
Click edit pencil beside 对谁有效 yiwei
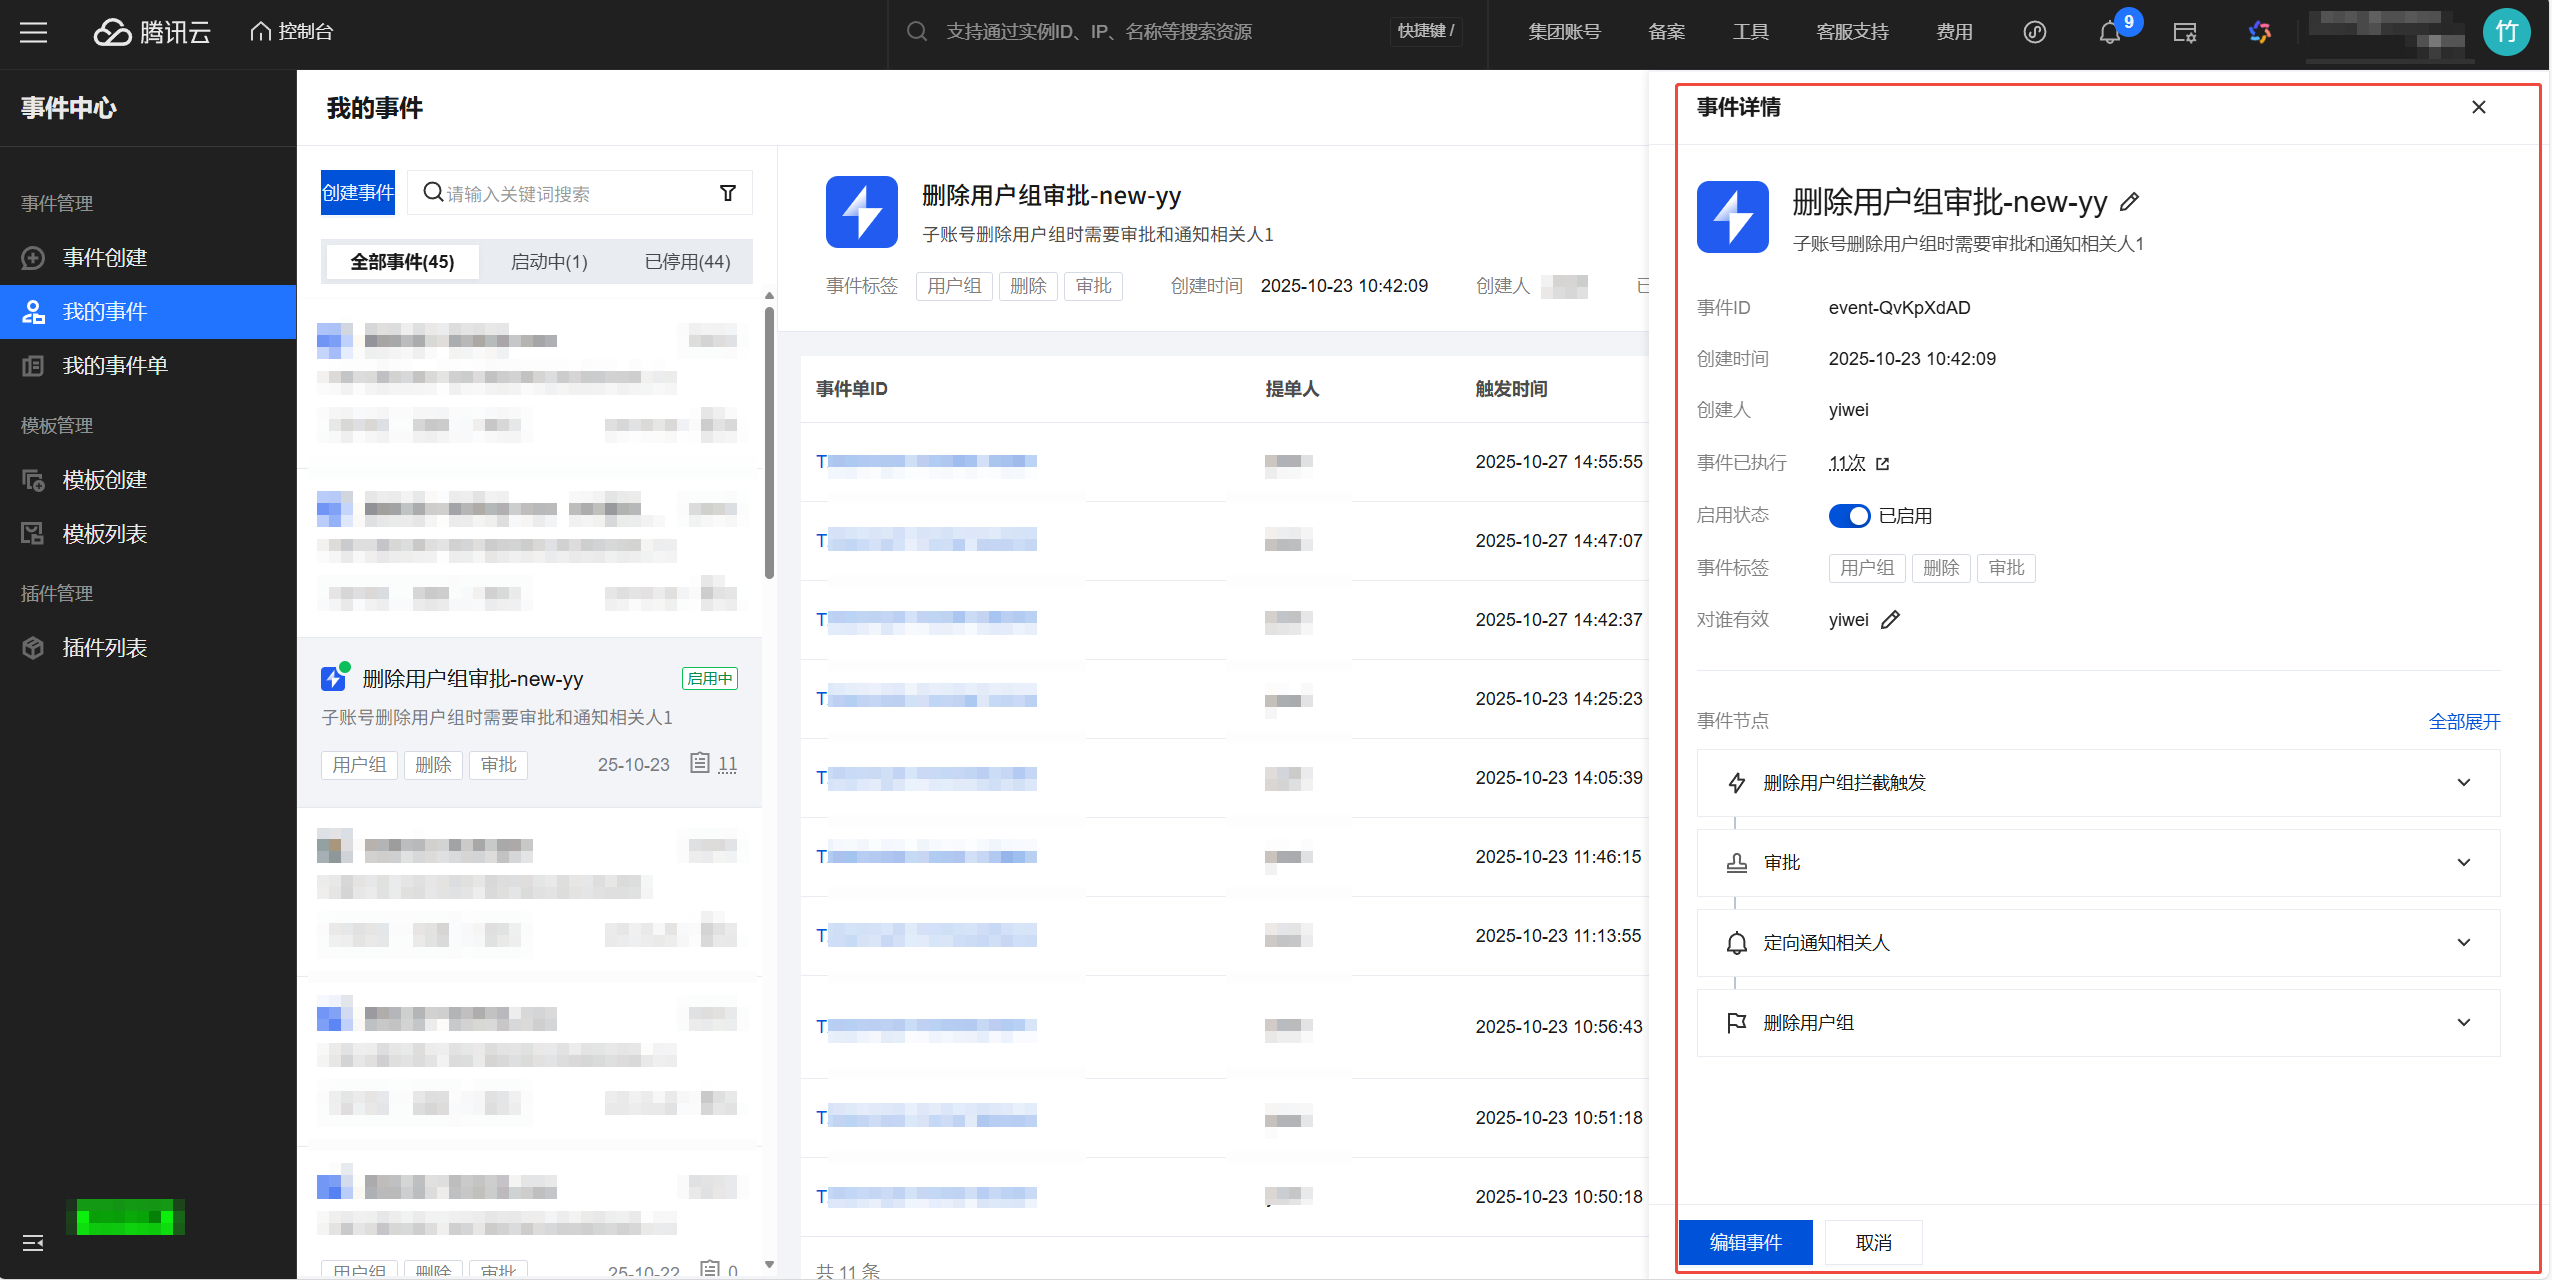pyautogui.click(x=1890, y=620)
